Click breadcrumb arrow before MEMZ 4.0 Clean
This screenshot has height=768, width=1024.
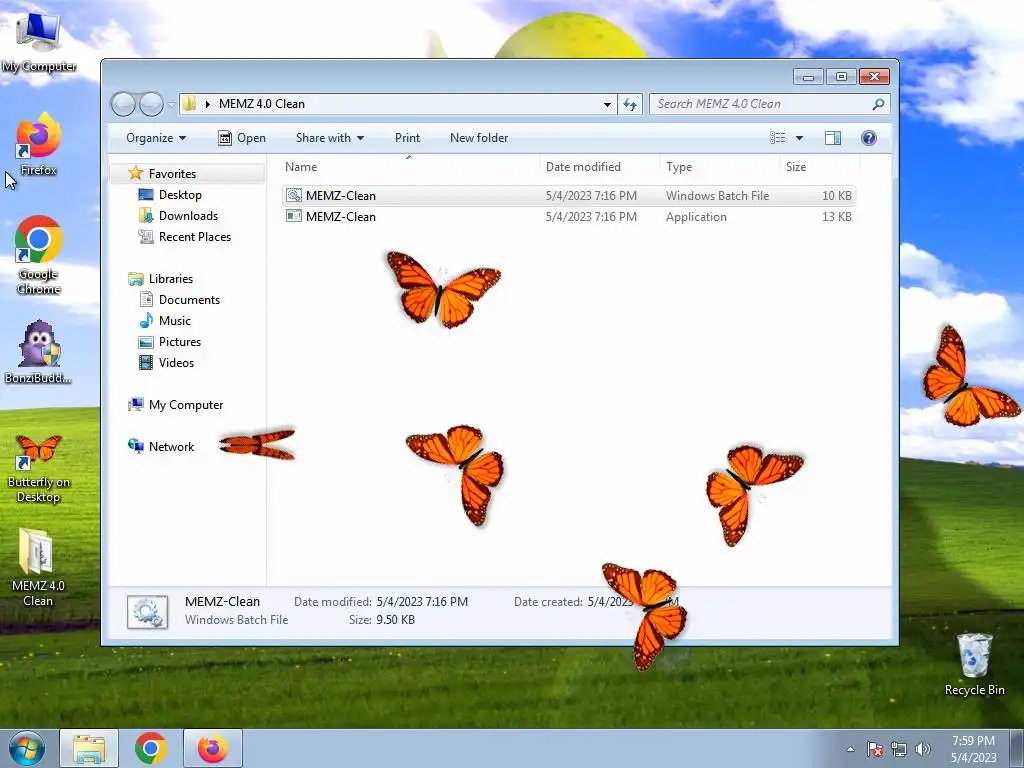[208, 104]
